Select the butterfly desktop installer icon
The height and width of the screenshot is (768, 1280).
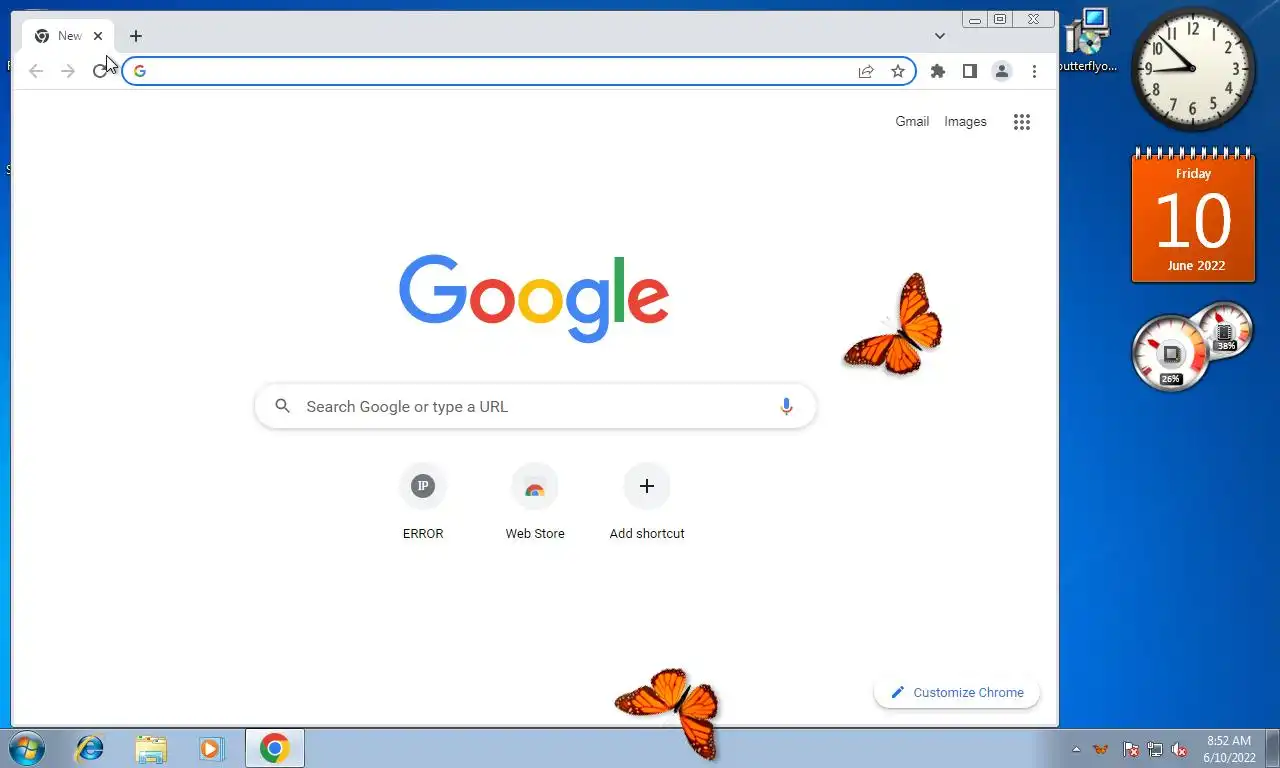(1087, 42)
